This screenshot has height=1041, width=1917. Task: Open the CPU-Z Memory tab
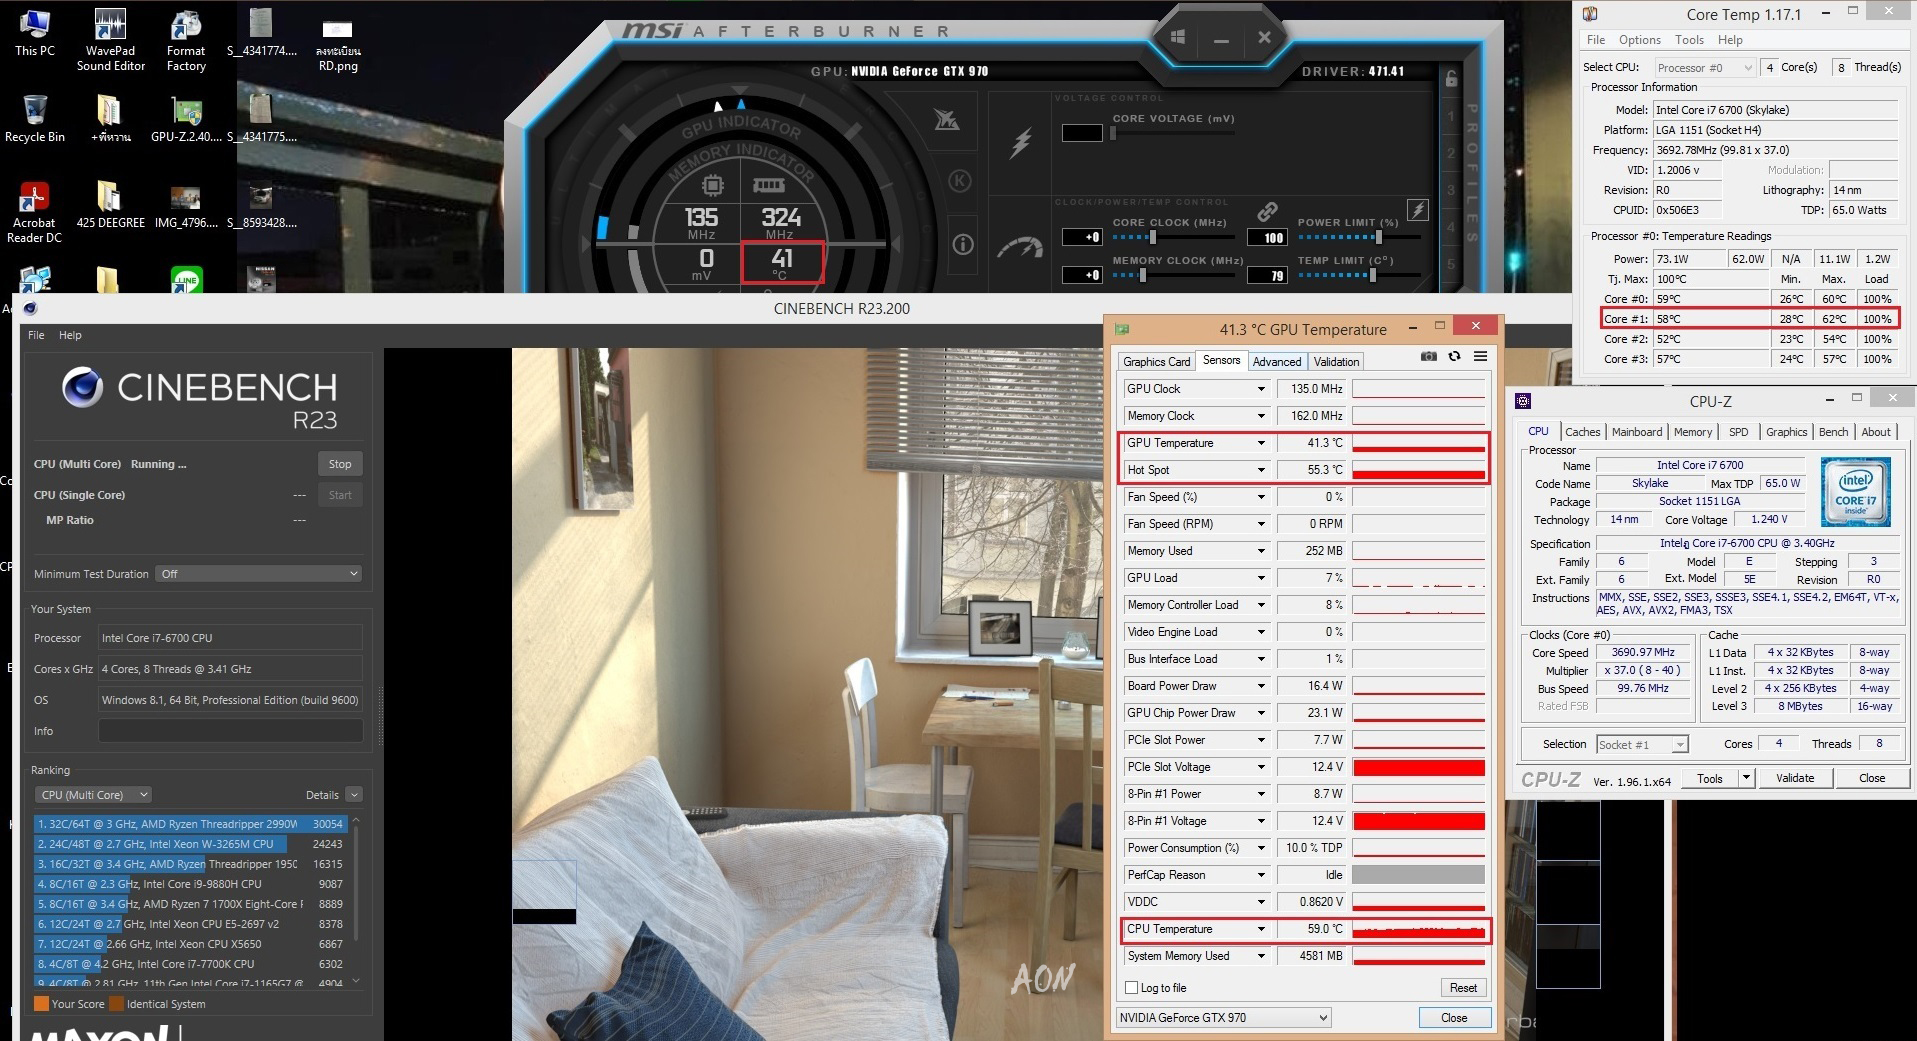pos(1692,432)
